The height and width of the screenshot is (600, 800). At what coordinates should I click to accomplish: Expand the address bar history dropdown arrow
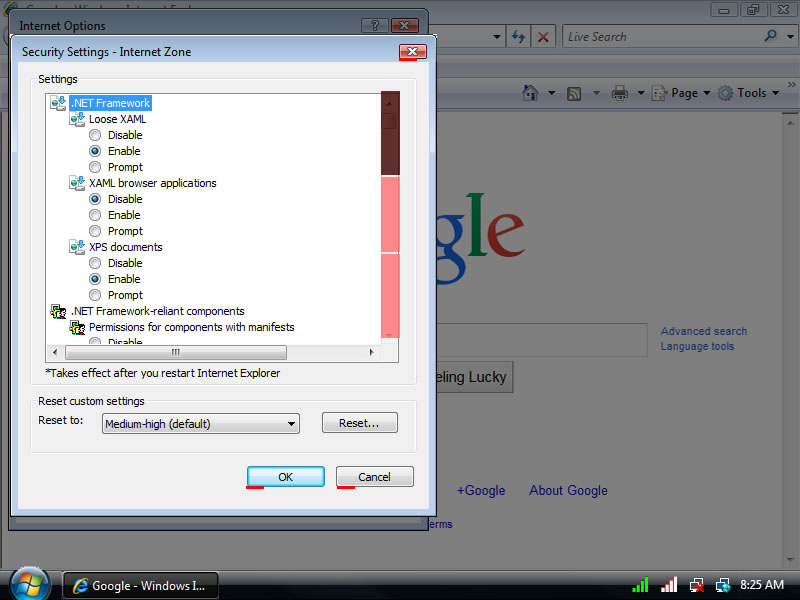point(497,37)
